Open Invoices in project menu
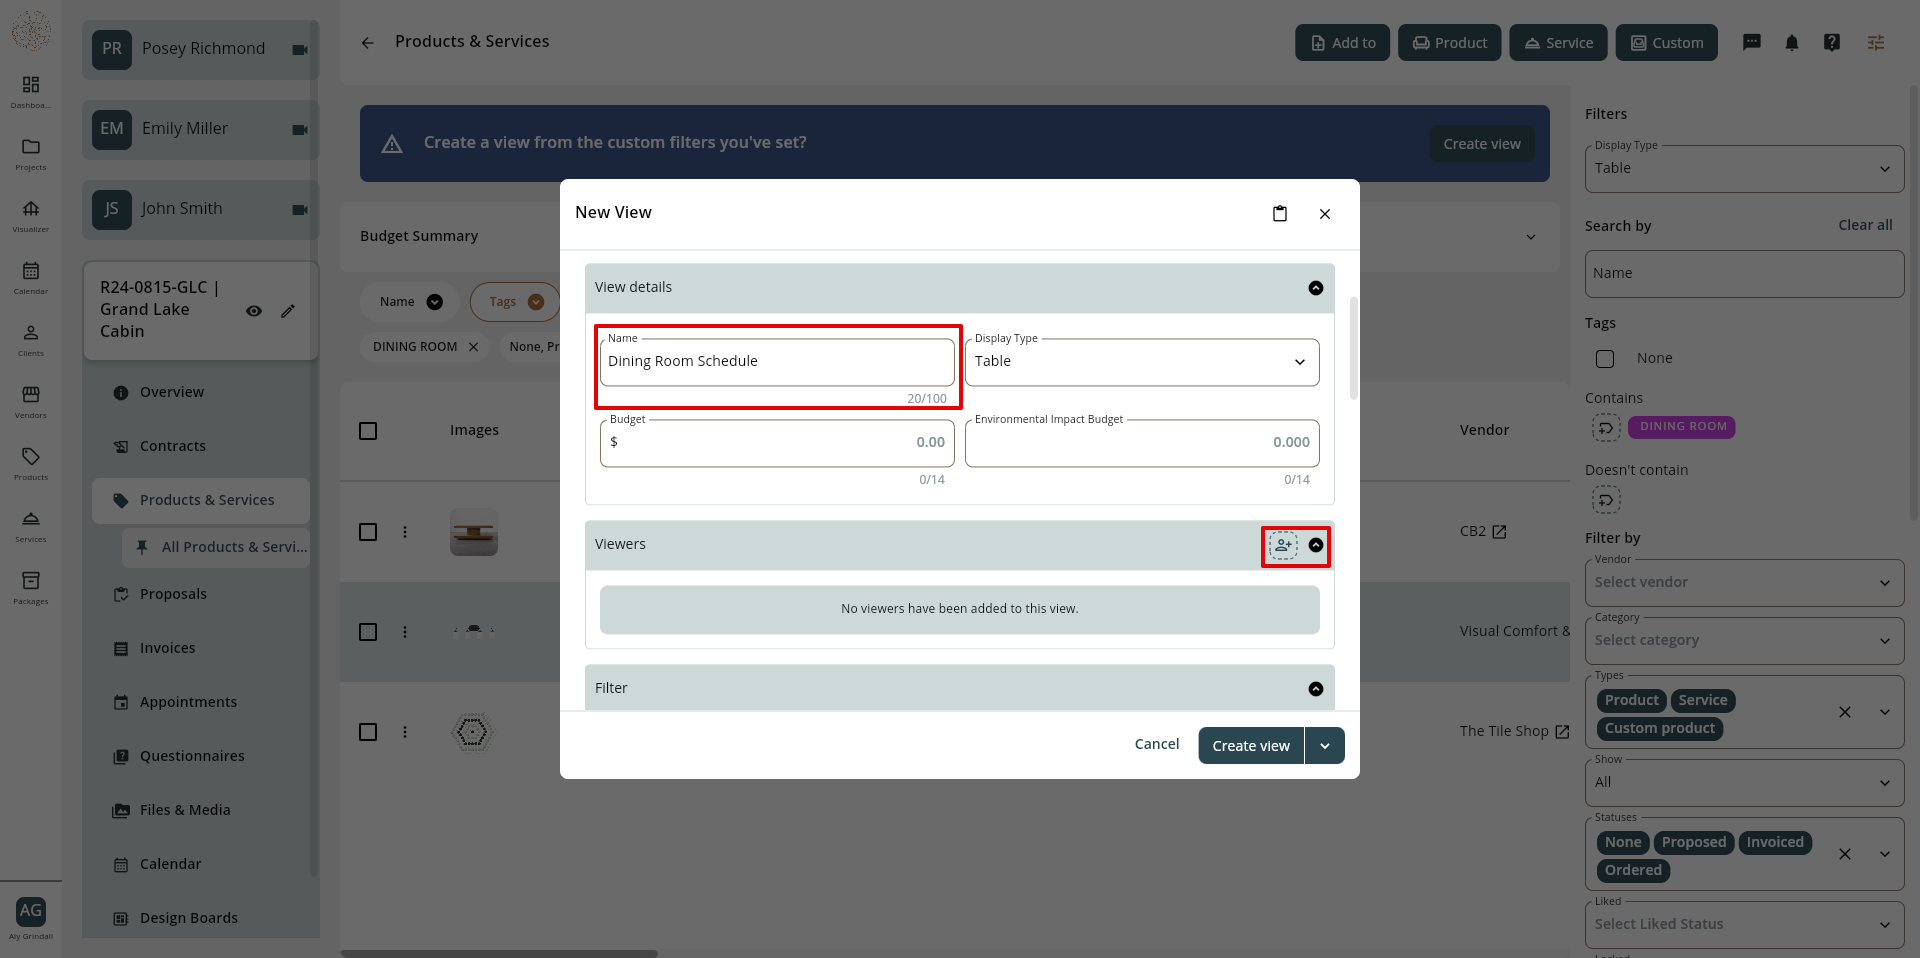This screenshot has height=958, width=1920. click(x=168, y=648)
